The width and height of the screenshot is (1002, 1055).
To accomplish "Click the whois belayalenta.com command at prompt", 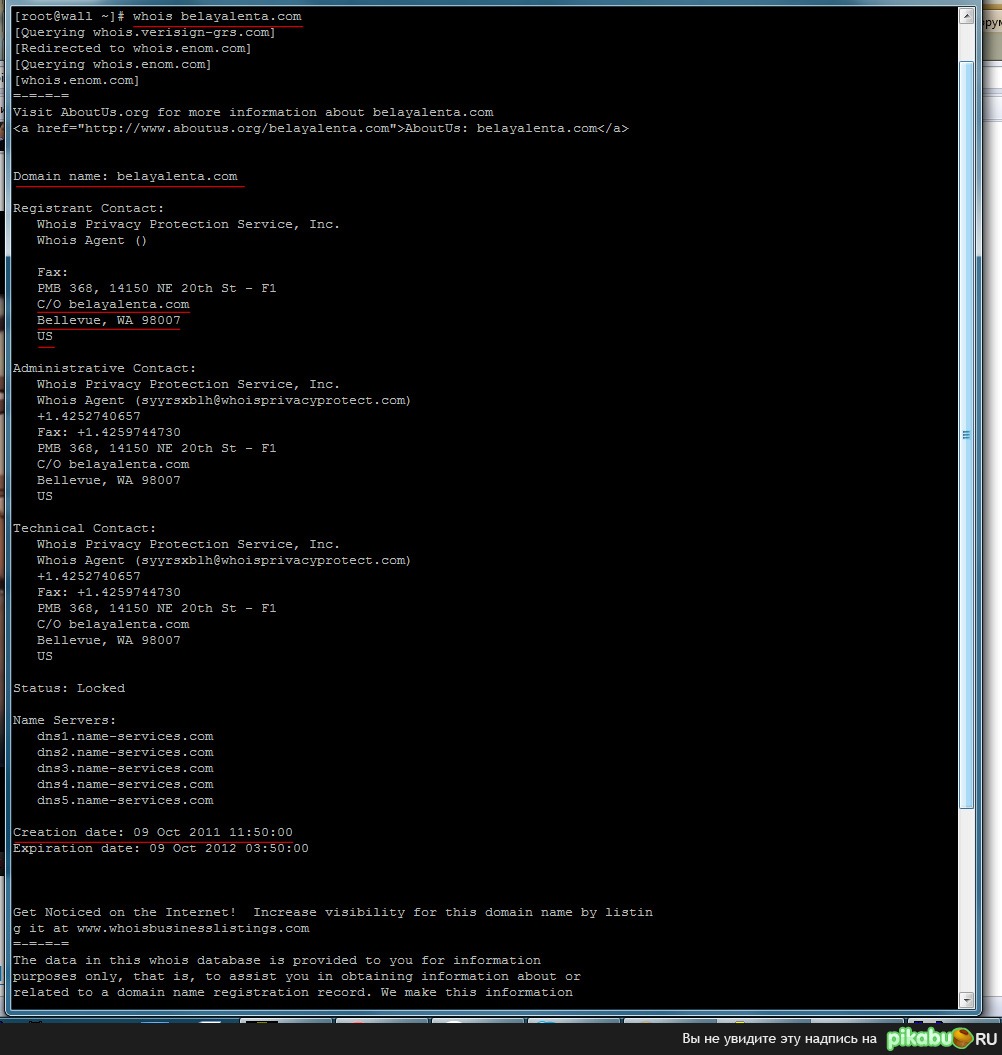I will click(216, 17).
